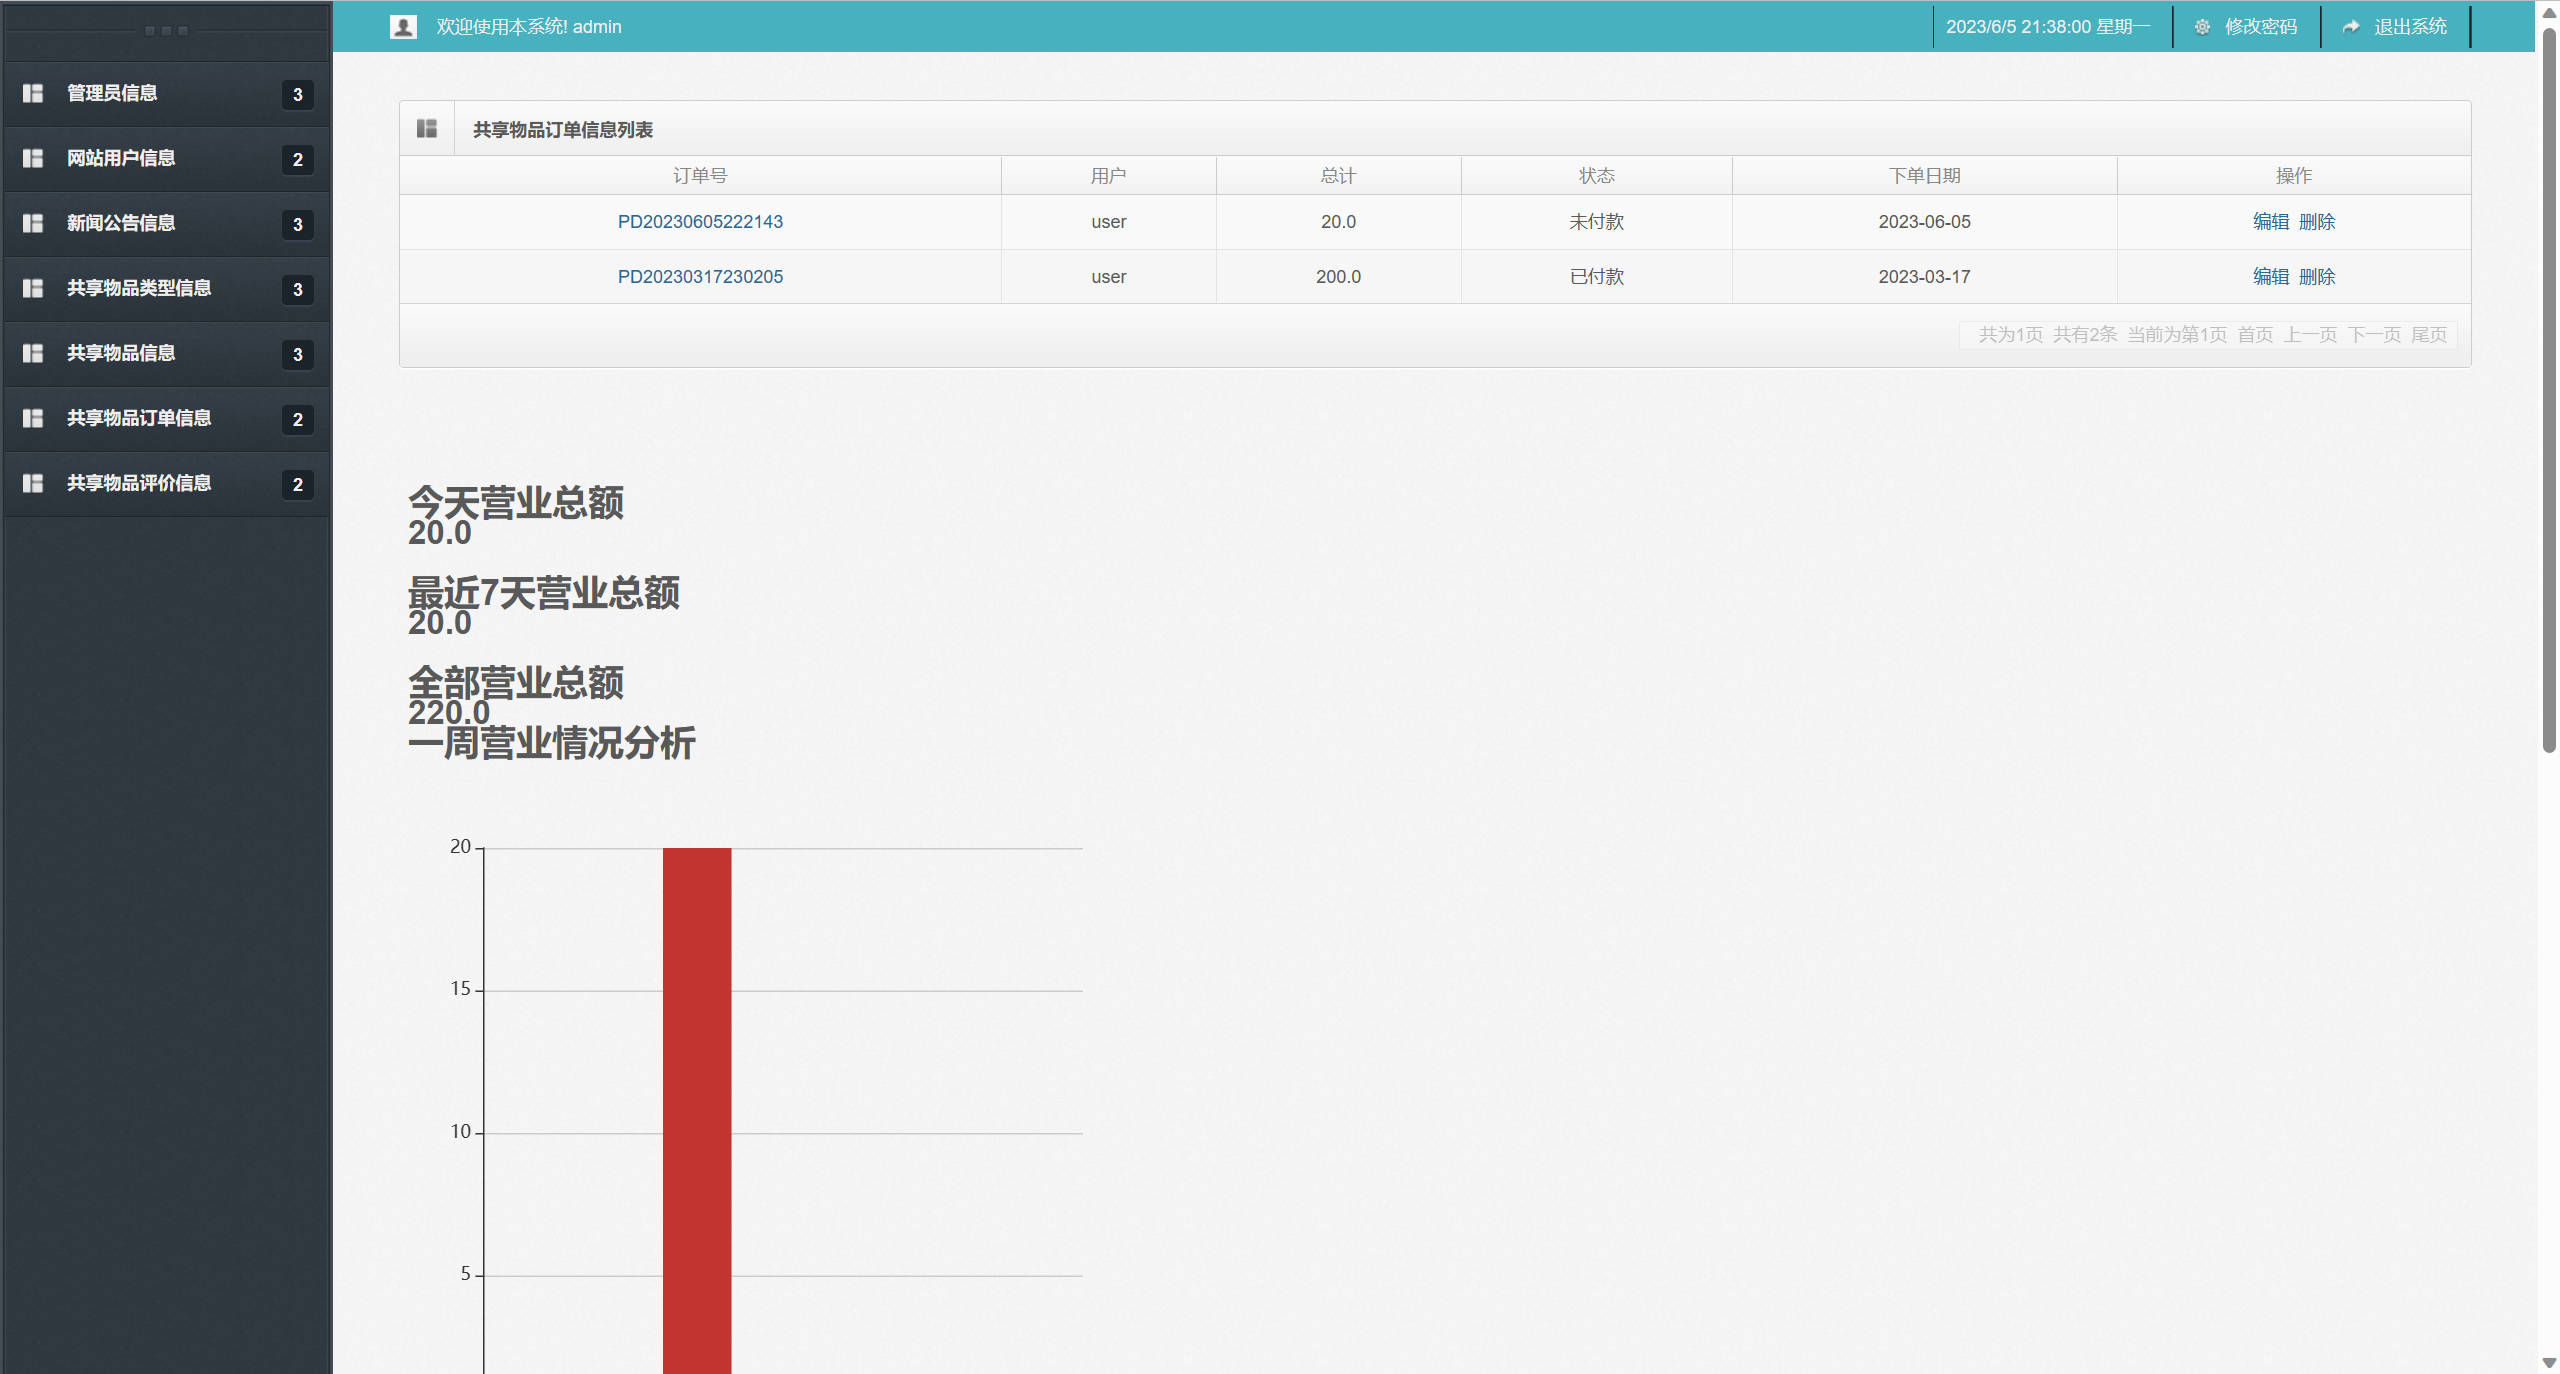Click the grid icon next to 共享物品类型信息

(33, 288)
